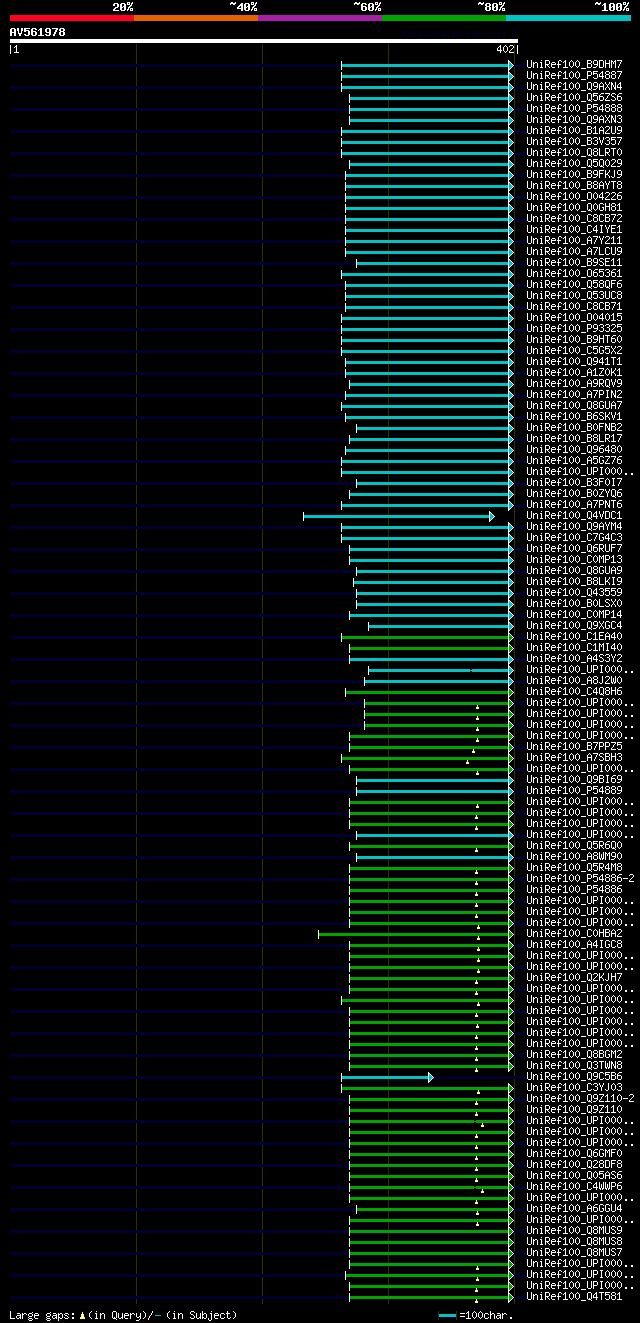
Task: Open hit UniRef100_Q4T581
Action: point(574,1296)
